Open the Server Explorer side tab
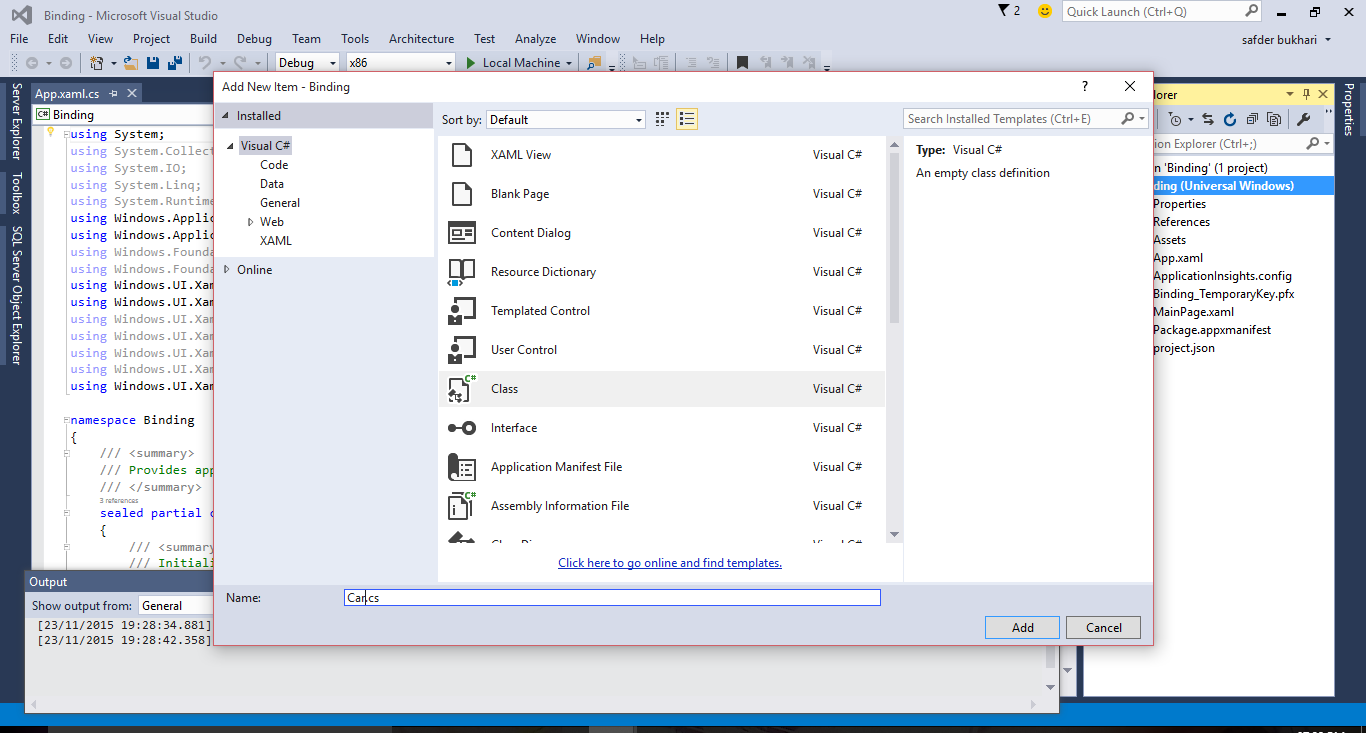Image resolution: width=1366 pixels, height=733 pixels. tap(16, 122)
